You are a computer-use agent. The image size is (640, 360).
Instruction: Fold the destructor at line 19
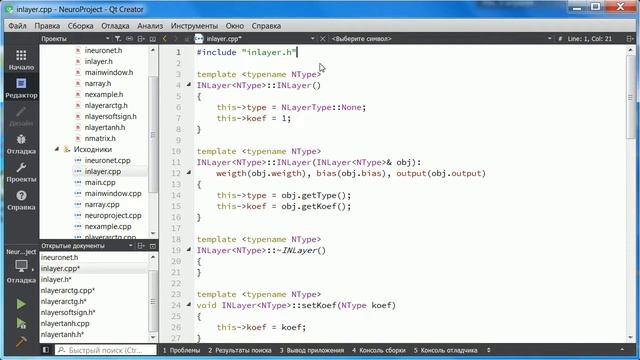tap(189, 249)
